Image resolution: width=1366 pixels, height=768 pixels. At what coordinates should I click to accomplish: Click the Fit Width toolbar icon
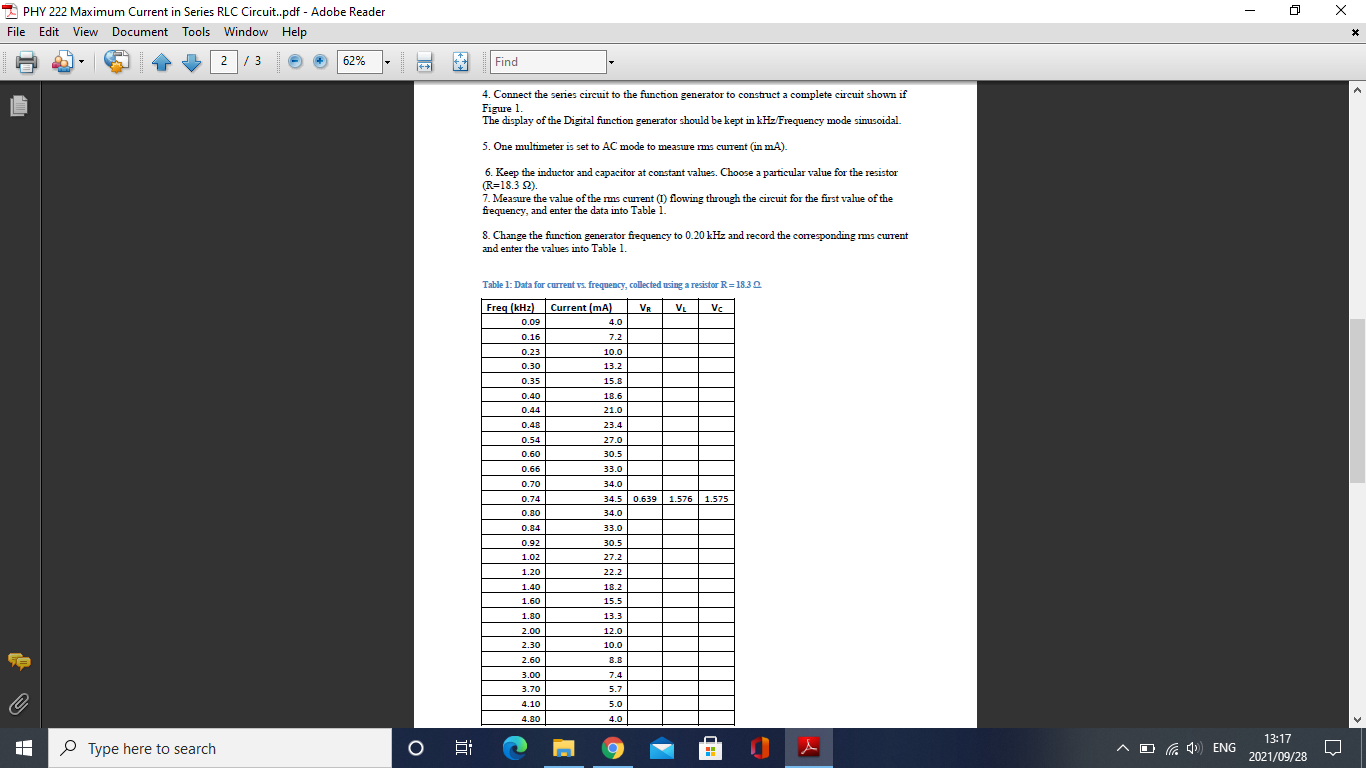point(424,62)
